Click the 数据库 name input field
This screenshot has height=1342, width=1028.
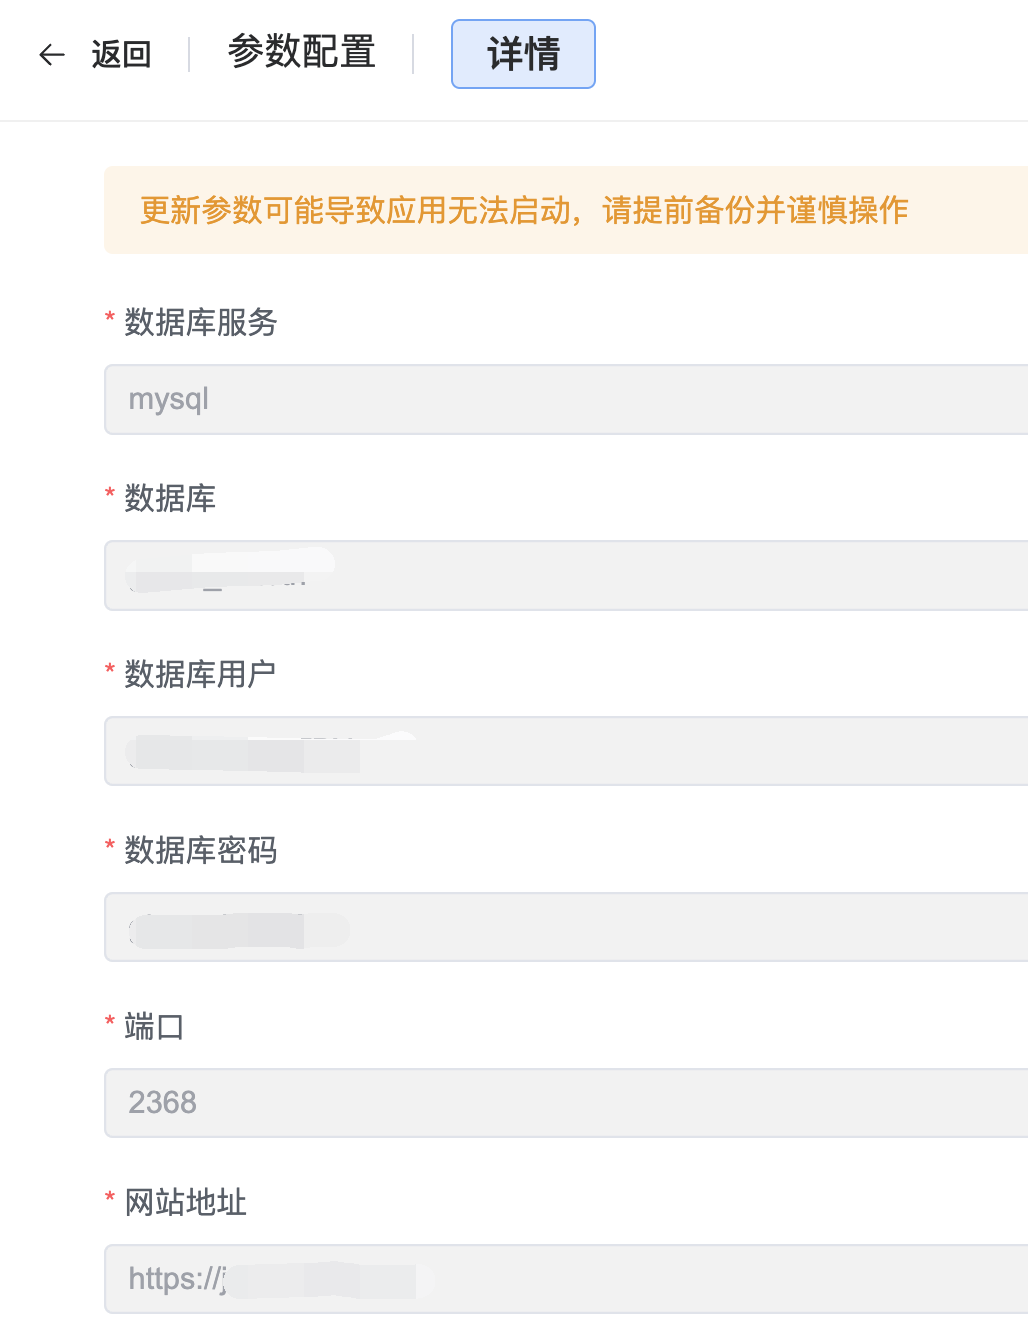click(x=565, y=576)
